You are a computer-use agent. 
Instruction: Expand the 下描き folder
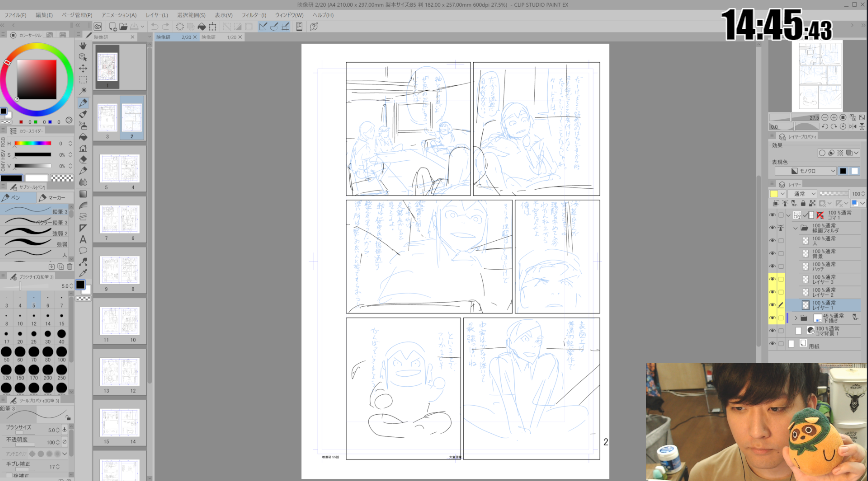pyautogui.click(x=795, y=318)
